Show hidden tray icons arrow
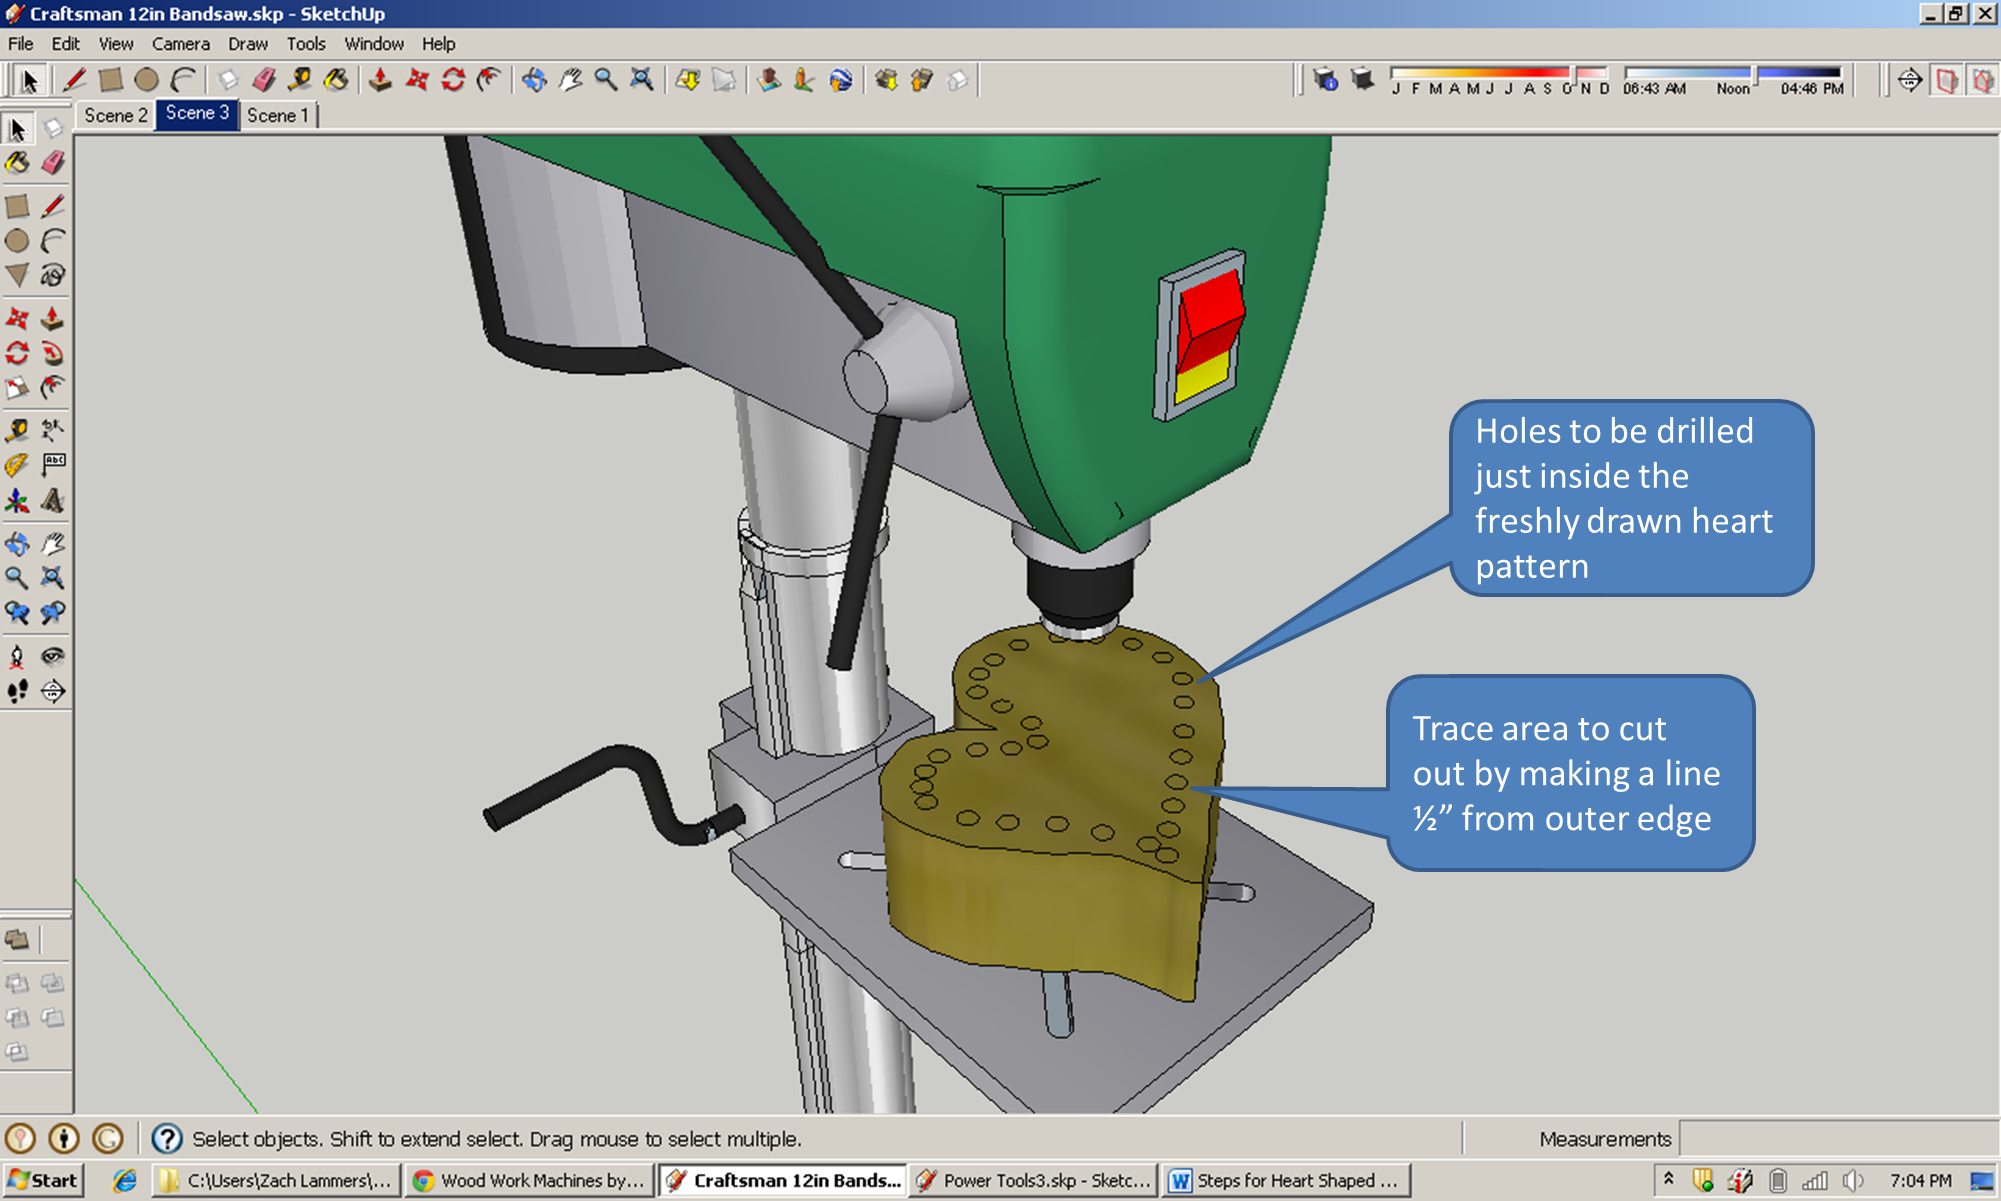The height and width of the screenshot is (1201, 2001). 1669,1180
